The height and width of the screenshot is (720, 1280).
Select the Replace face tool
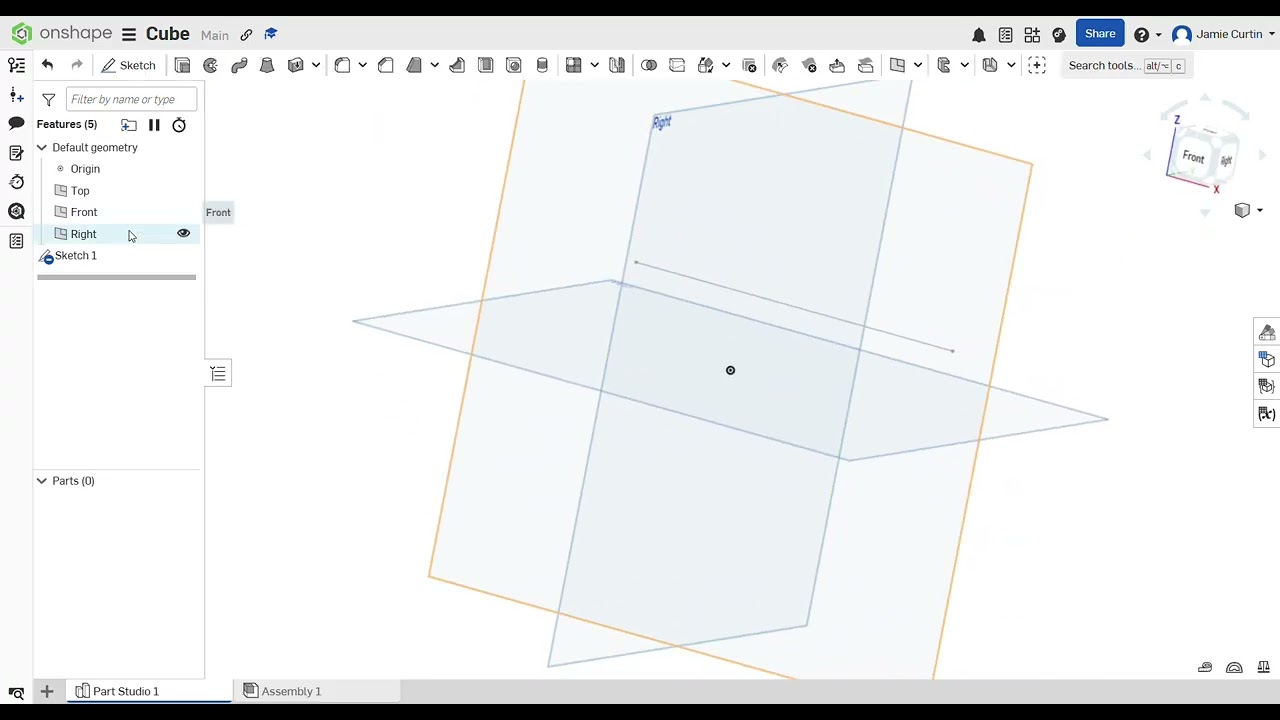tap(866, 65)
